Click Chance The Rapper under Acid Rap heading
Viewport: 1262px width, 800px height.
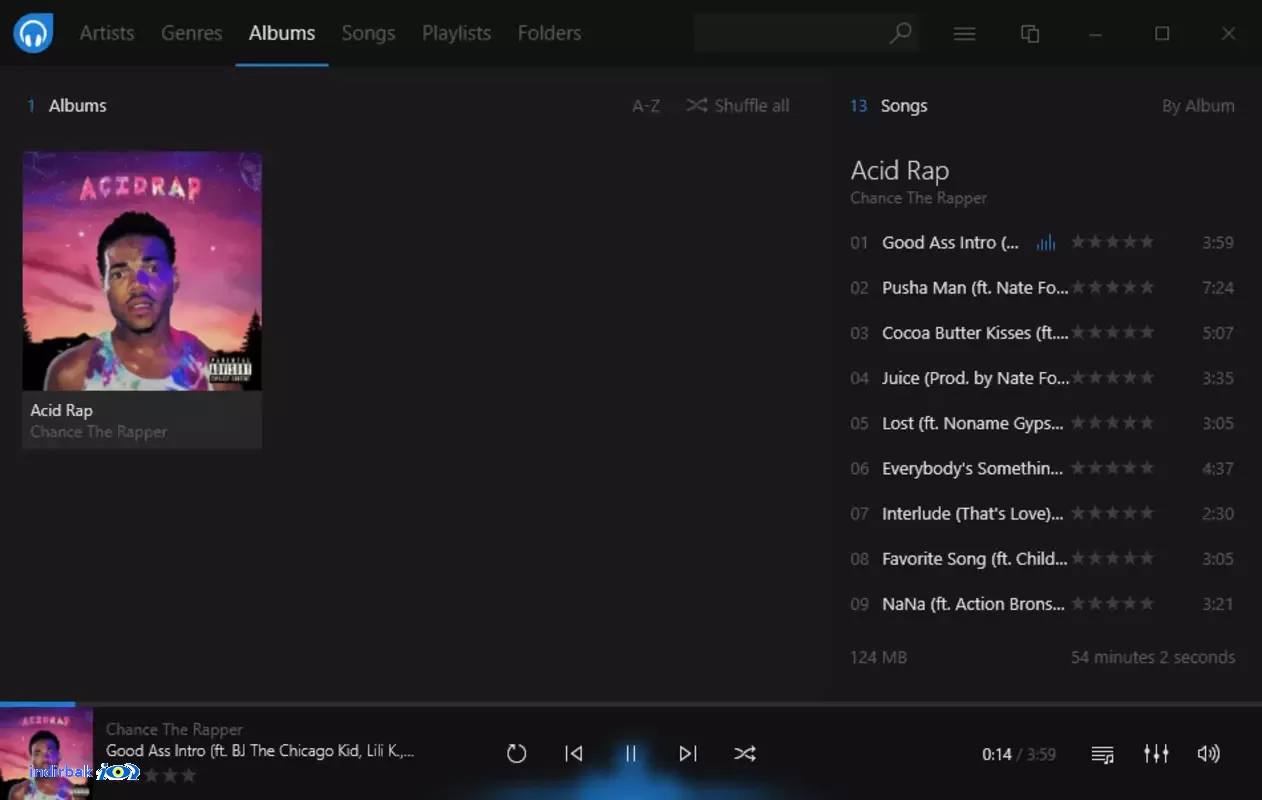(919, 198)
